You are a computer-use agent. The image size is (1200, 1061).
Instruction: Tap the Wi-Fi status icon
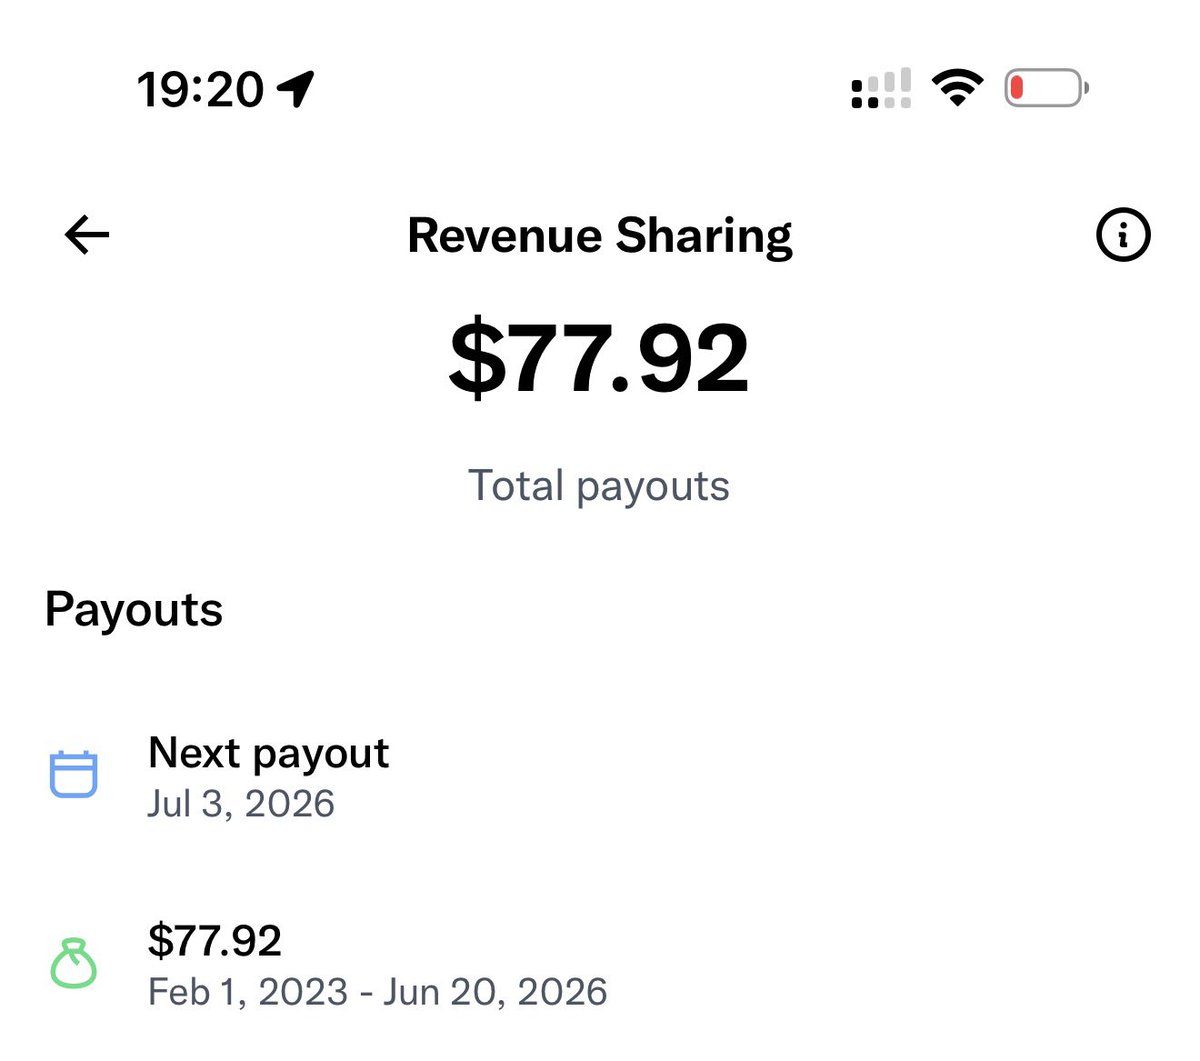click(957, 88)
